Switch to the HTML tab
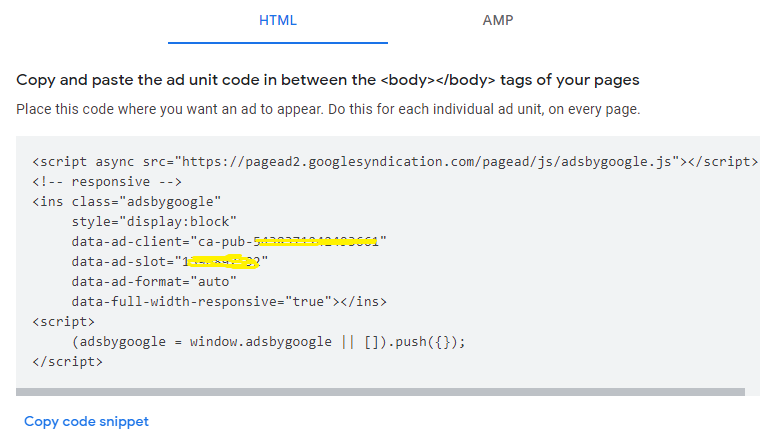The width and height of the screenshot is (778, 437). tap(278, 21)
